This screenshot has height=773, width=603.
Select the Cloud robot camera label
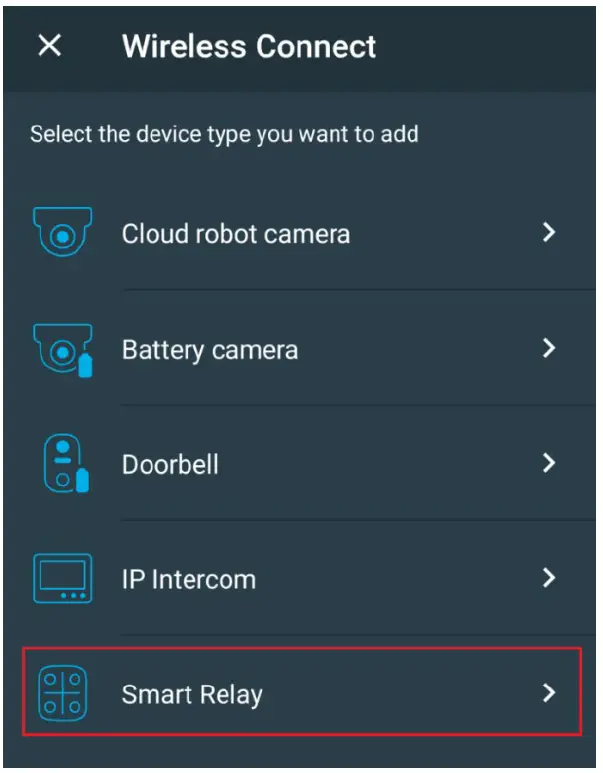click(x=236, y=234)
